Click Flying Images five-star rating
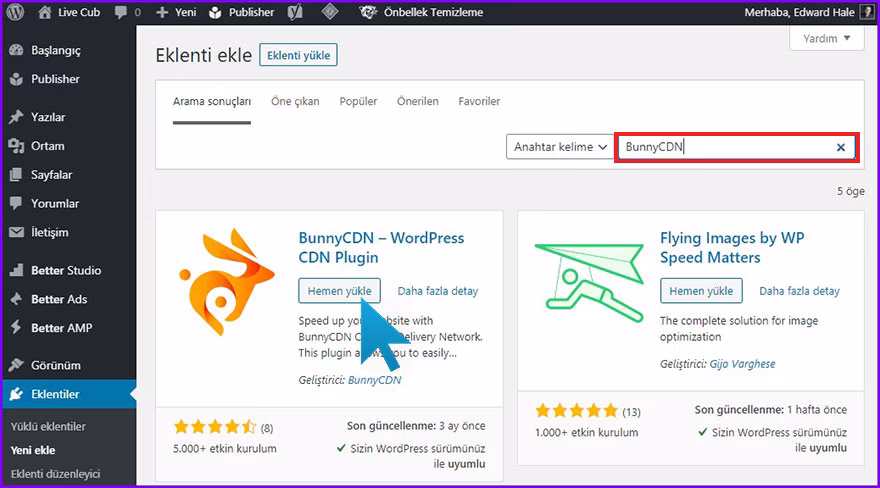Image resolution: width=880 pixels, height=488 pixels. 576,411
